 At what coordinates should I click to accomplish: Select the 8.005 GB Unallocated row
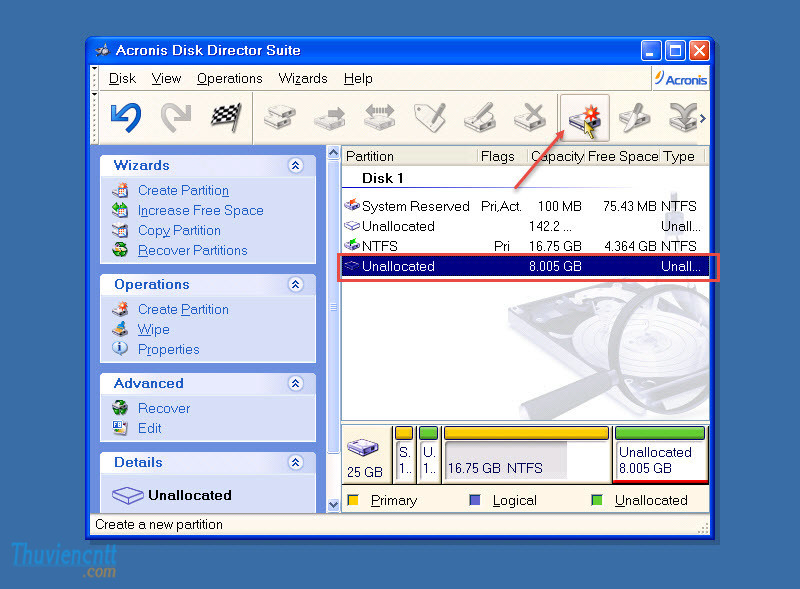tap(525, 266)
